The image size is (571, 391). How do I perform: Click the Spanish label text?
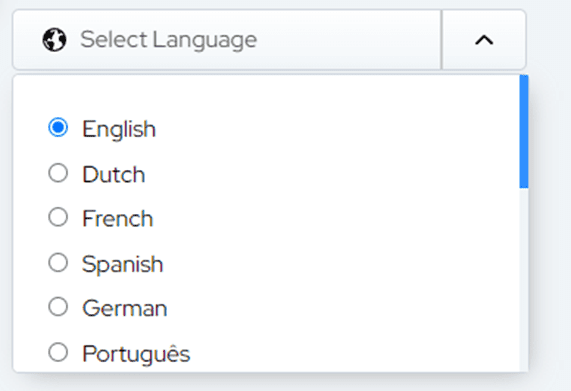pyautogui.click(x=122, y=265)
